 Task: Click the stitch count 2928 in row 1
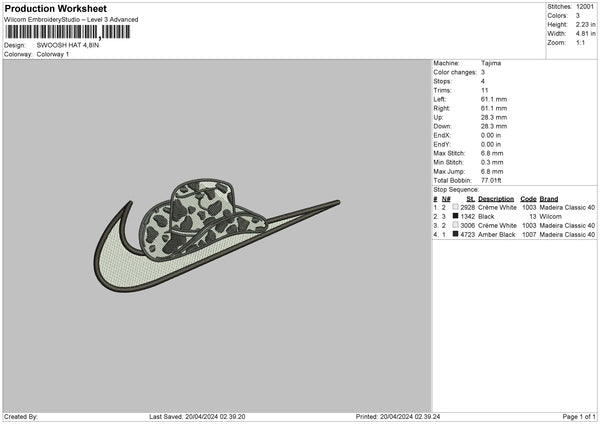468,207
